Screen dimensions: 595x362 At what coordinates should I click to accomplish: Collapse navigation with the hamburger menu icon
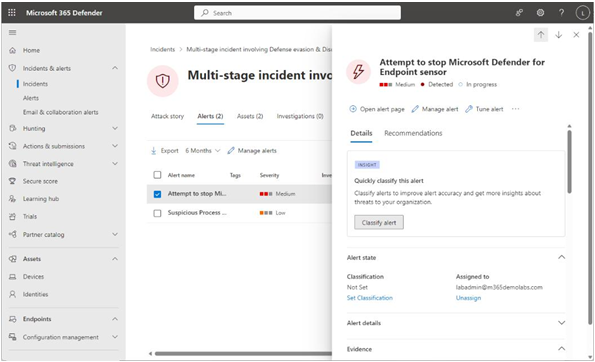pos(13,33)
